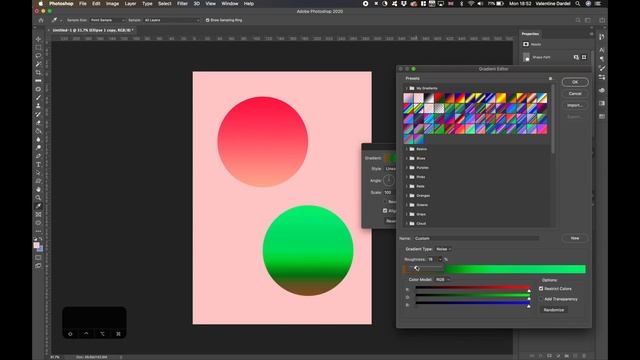This screenshot has height=360, width=640.
Task: Select the Clone Stamp tool
Action: pyautogui.click(x=38, y=106)
